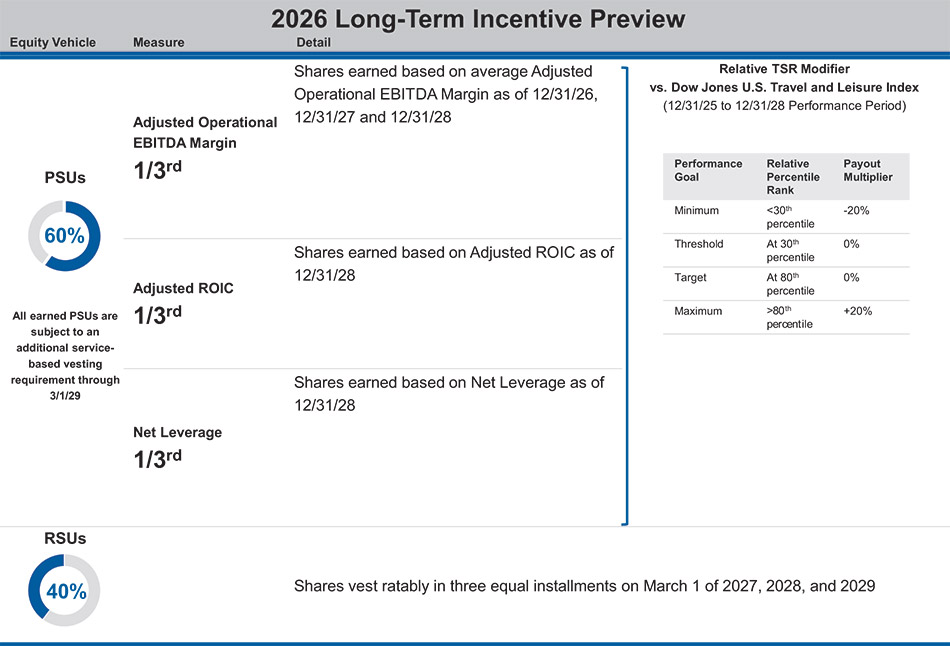Select the Performance Goal table header
The image size is (950, 646).
pos(708,170)
